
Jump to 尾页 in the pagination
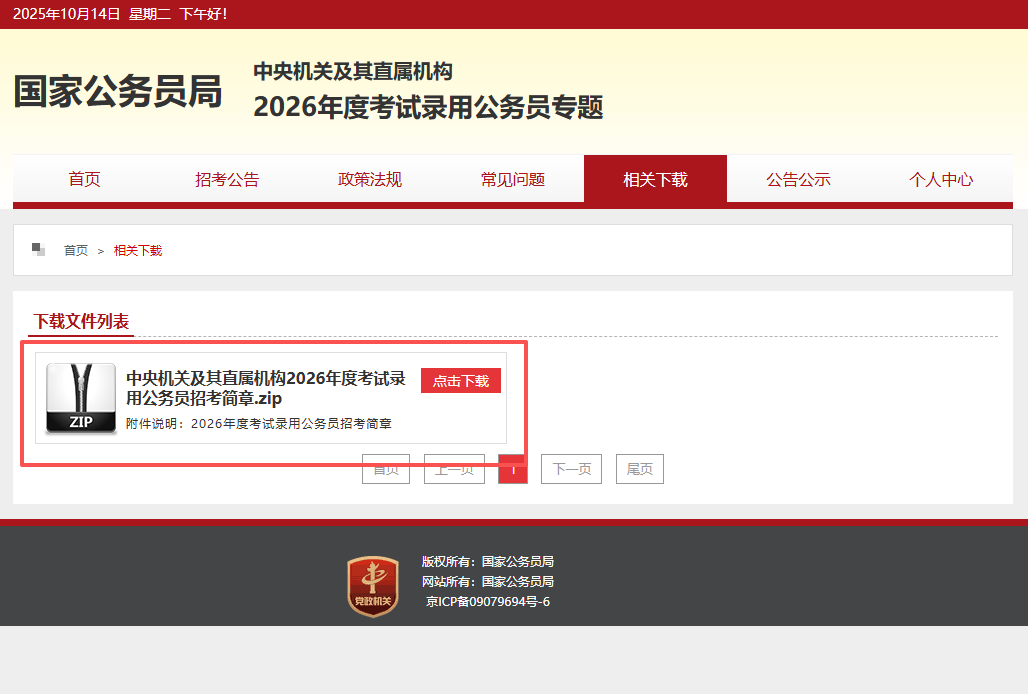point(640,469)
